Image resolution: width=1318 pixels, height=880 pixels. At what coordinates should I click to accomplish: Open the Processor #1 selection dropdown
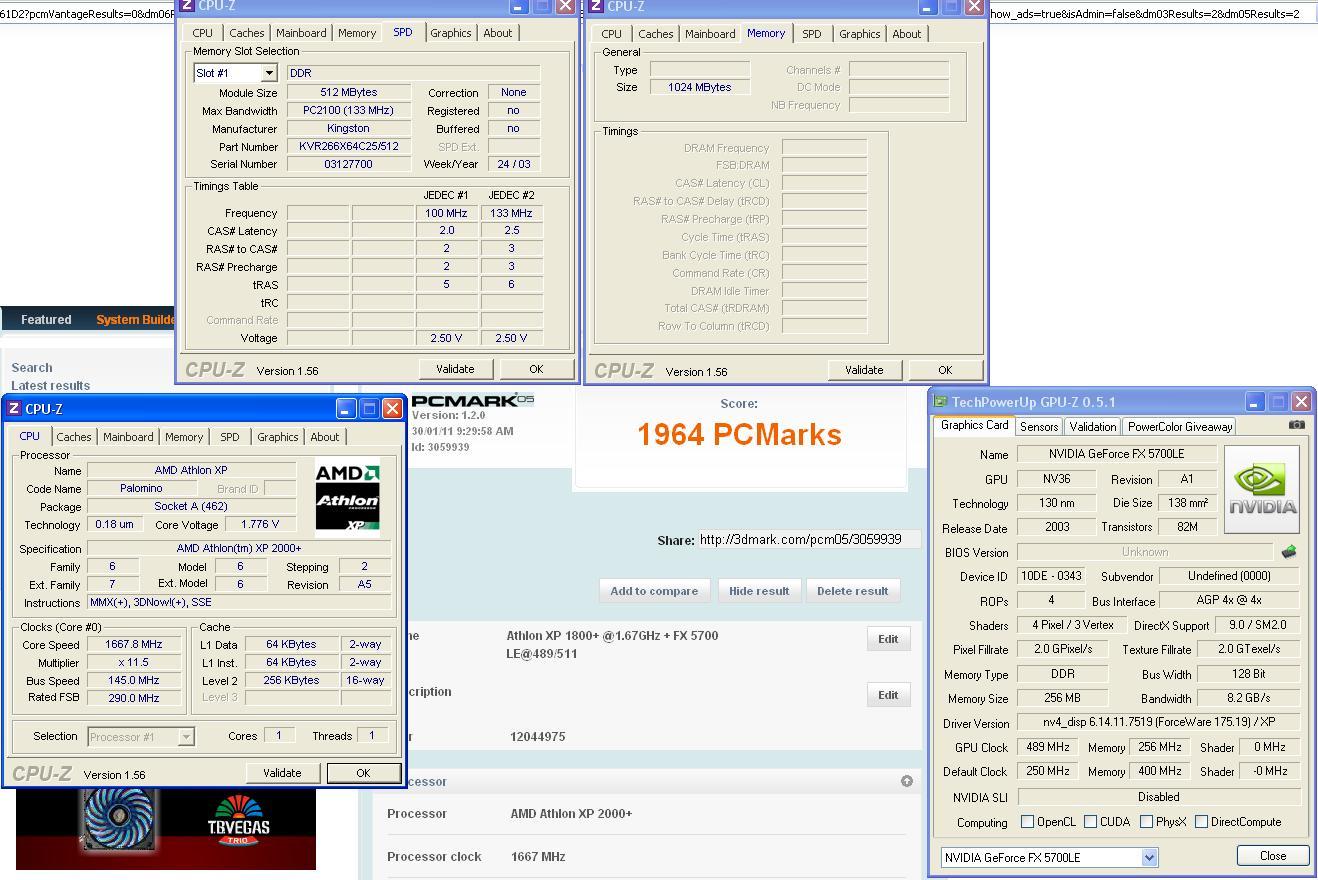186,737
